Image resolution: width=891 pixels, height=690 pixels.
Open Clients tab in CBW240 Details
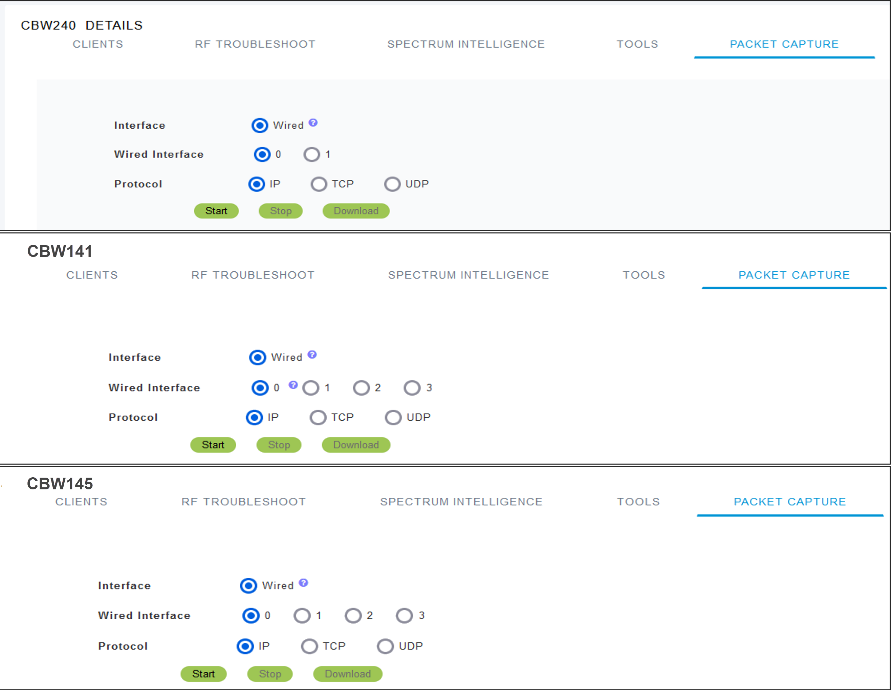[98, 44]
